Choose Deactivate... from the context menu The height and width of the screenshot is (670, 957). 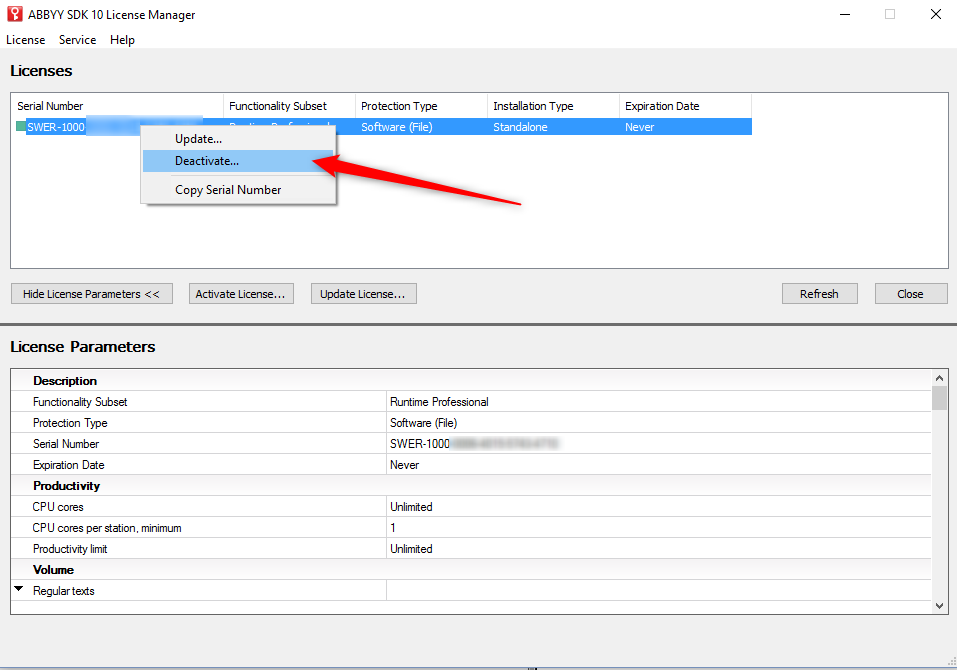coord(238,161)
